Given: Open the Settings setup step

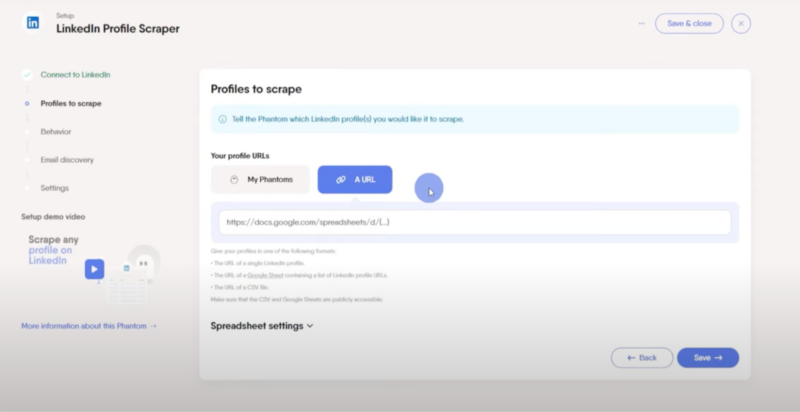Looking at the screenshot, I should point(55,188).
